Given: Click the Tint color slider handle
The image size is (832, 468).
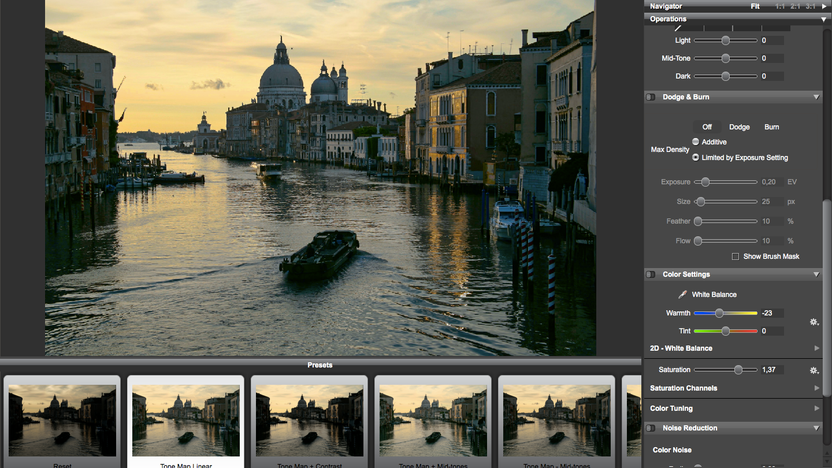Looking at the screenshot, I should click(725, 331).
